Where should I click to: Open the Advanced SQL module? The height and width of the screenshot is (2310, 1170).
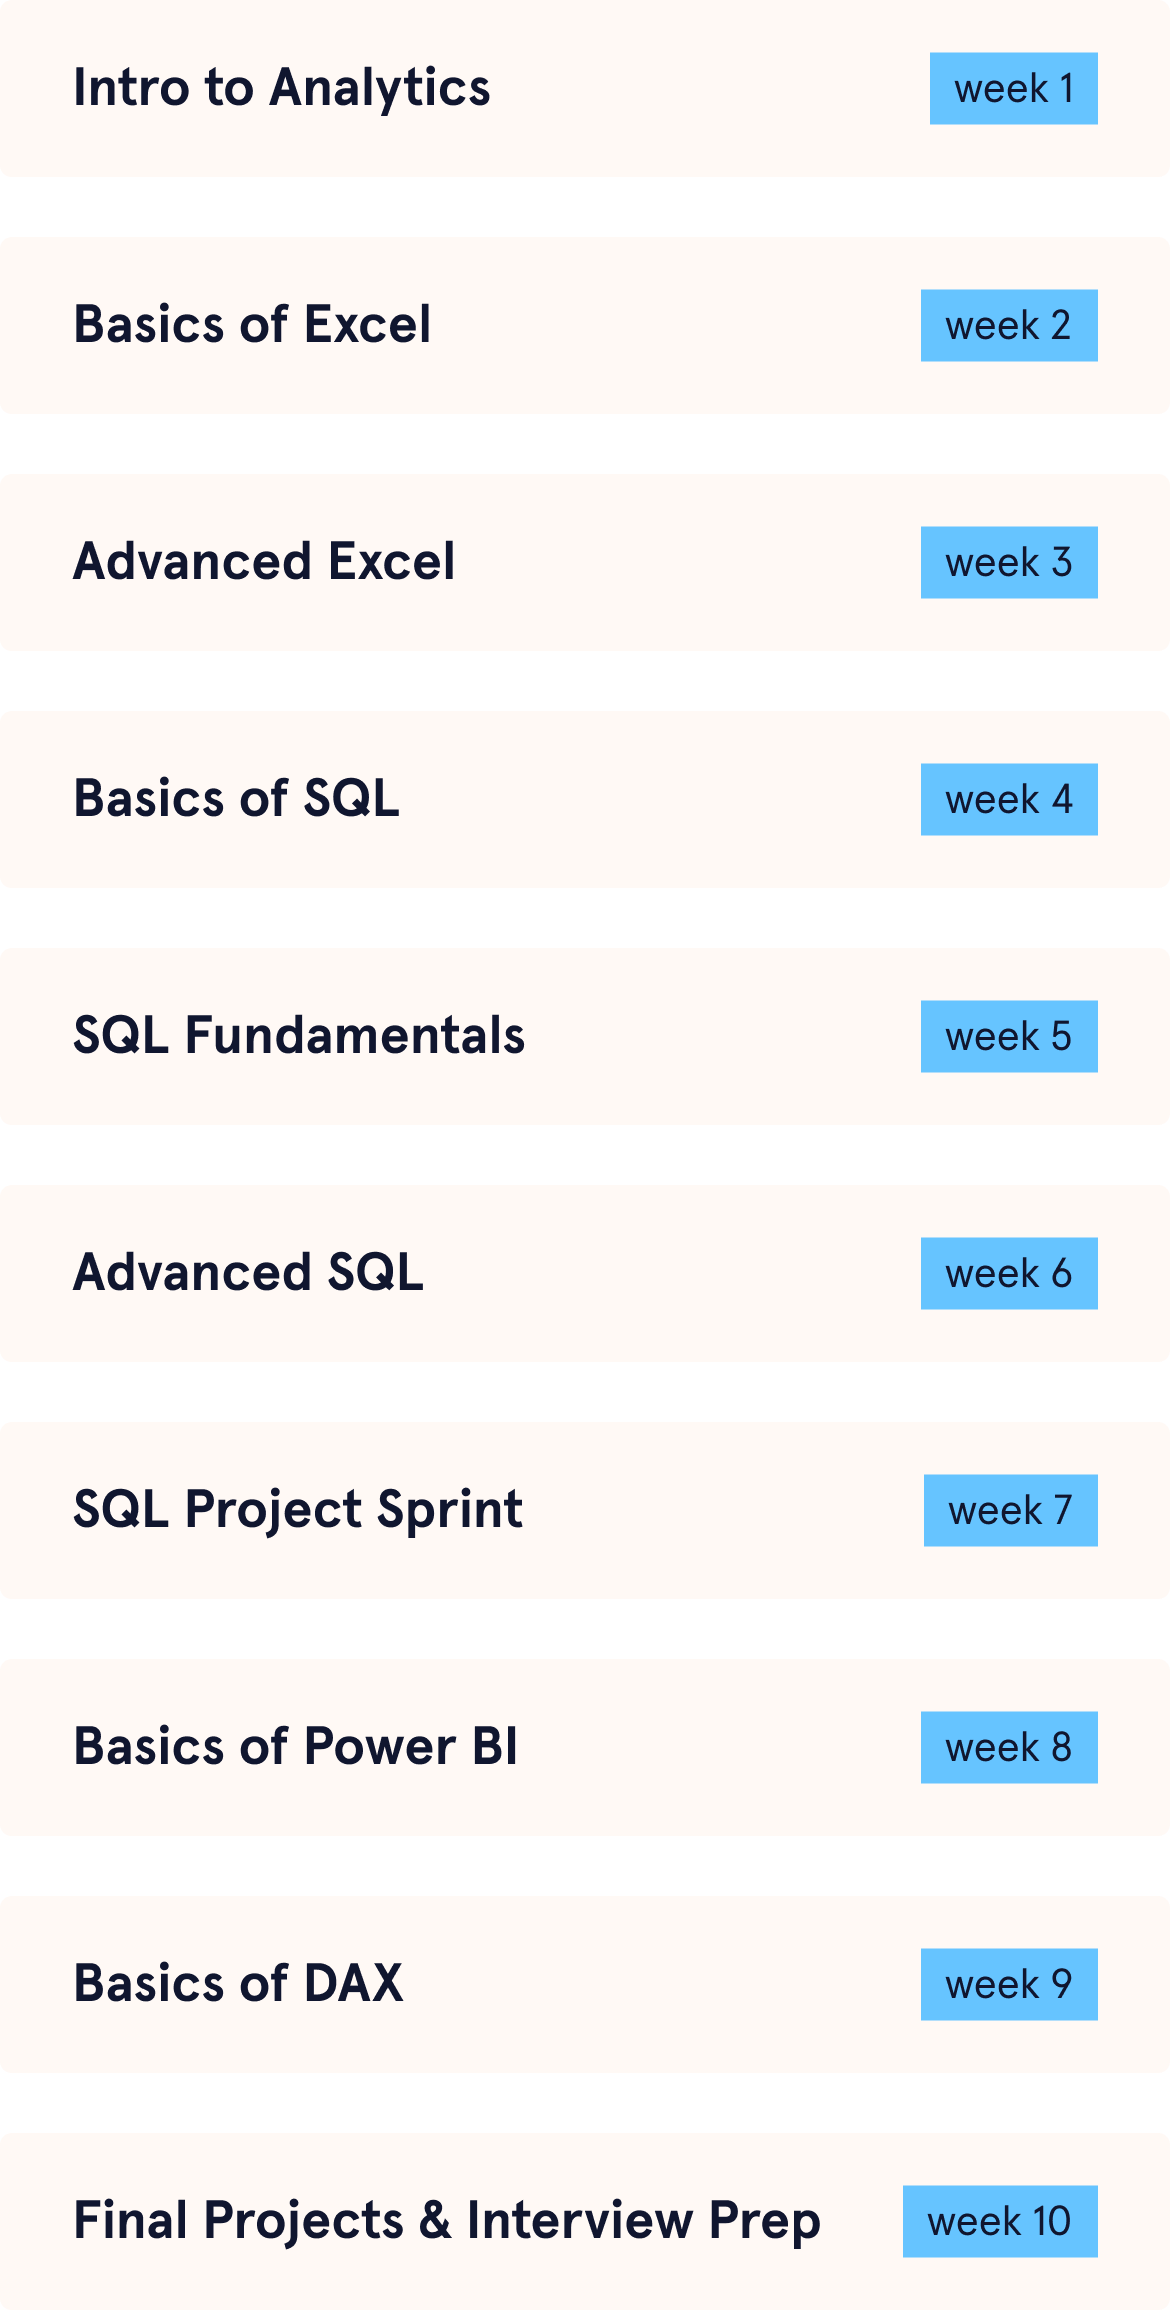tap(249, 1273)
